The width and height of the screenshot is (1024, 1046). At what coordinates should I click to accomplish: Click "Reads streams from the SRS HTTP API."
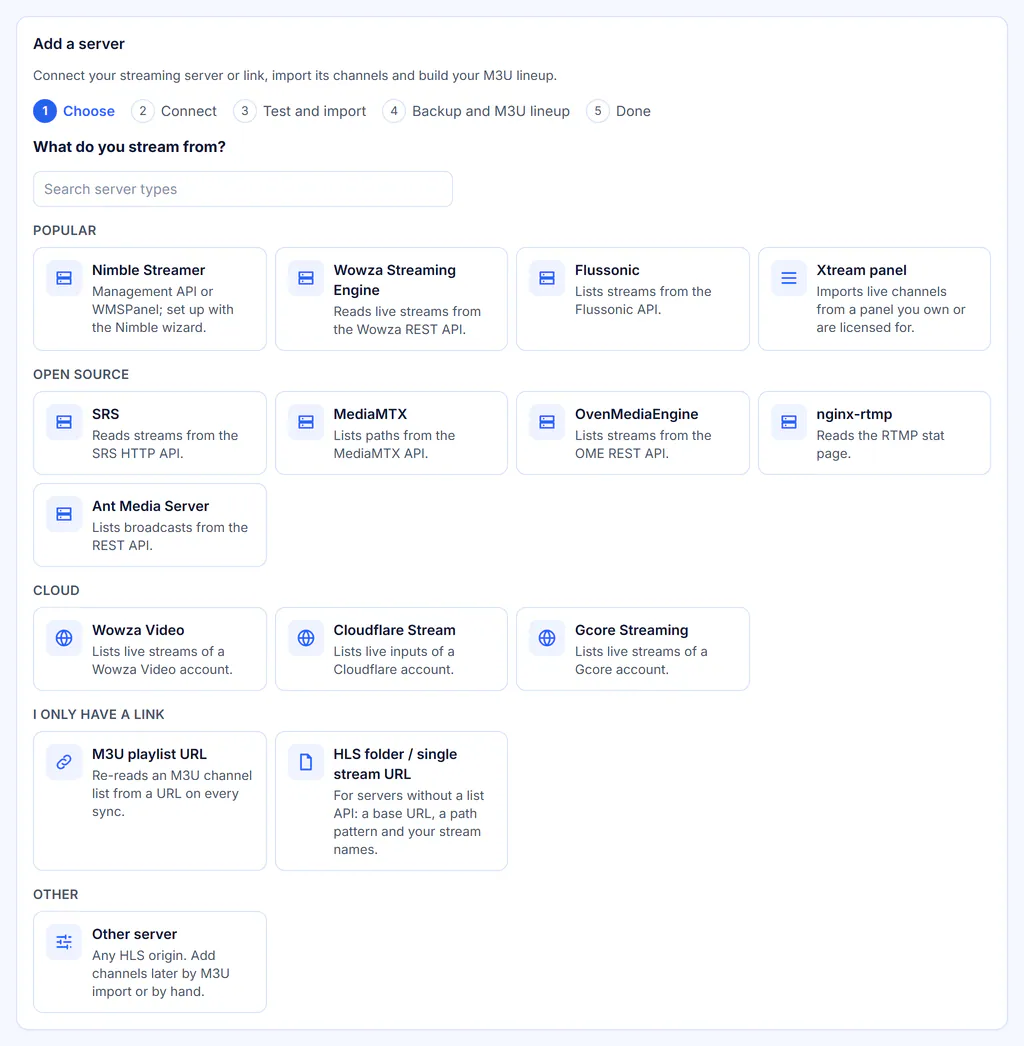pyautogui.click(x=165, y=444)
